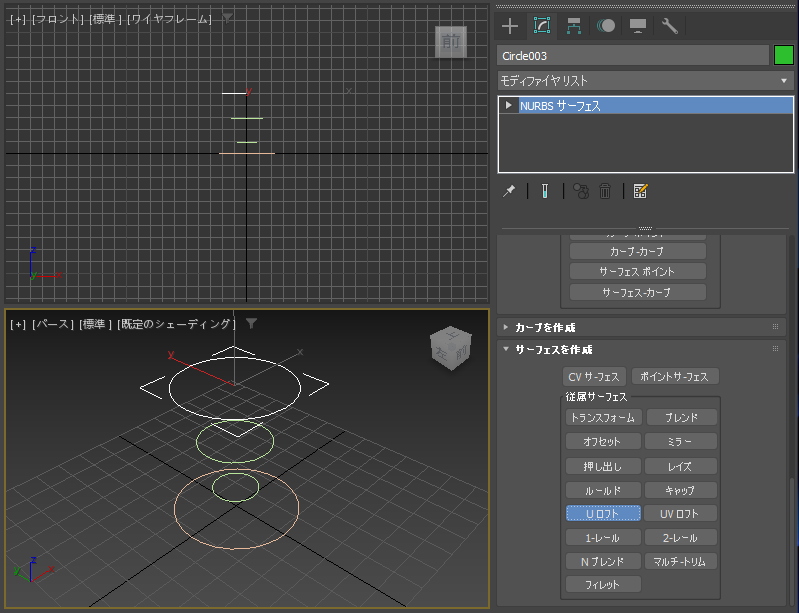Click the カーブ-カーブ button
799x613 pixels.
637,251
